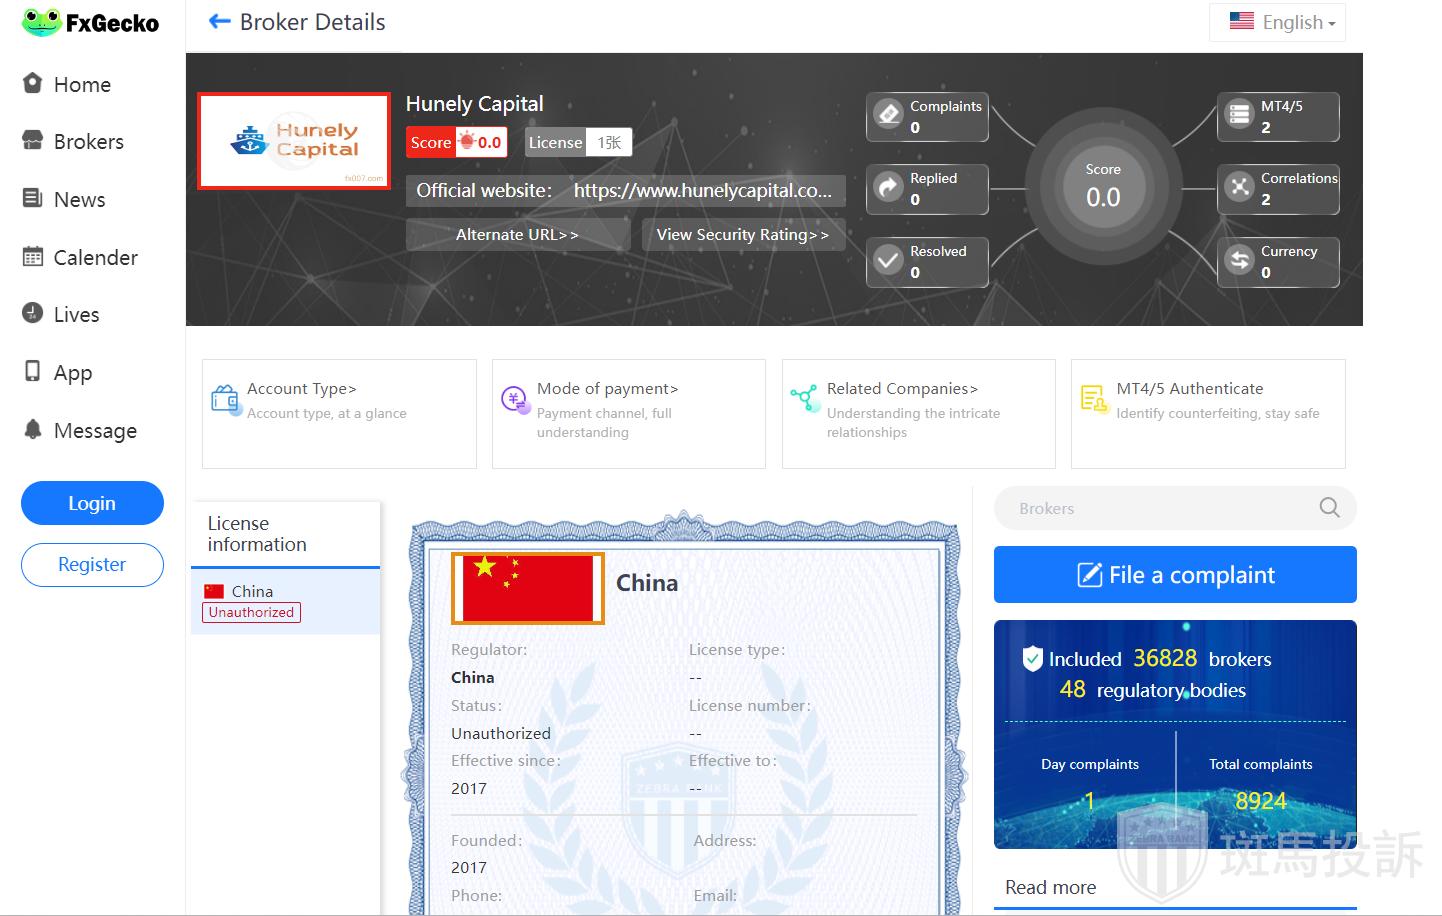This screenshot has width=1442, height=916.
Task: Open Brokers in the sidebar menu
Action: [x=88, y=142]
